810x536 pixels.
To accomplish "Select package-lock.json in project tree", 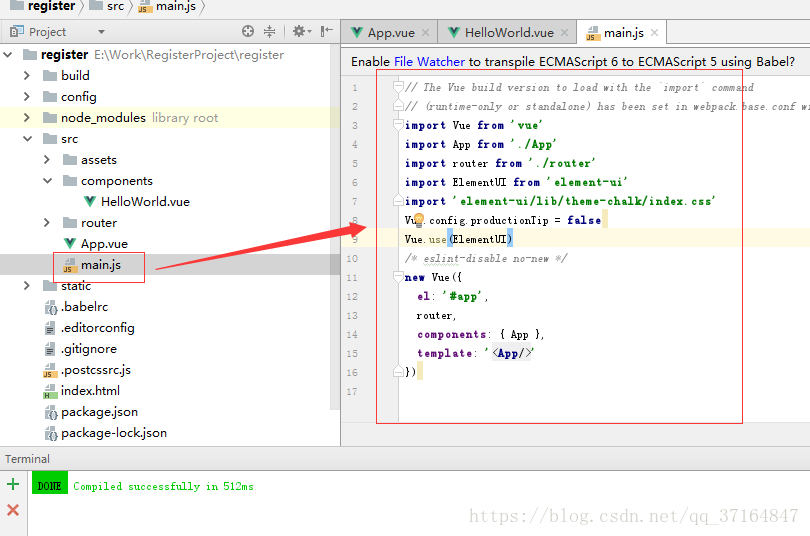I will click(114, 433).
